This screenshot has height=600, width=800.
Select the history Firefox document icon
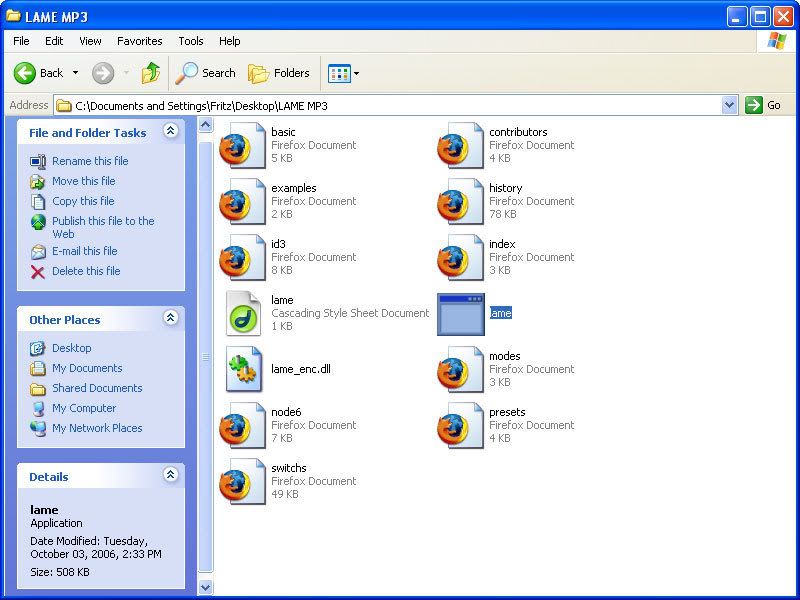460,201
